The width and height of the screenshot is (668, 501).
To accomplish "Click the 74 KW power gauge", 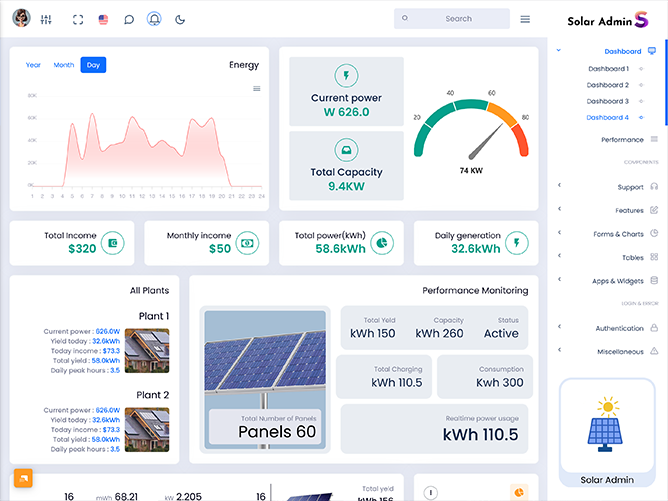I will pyautogui.click(x=471, y=130).
